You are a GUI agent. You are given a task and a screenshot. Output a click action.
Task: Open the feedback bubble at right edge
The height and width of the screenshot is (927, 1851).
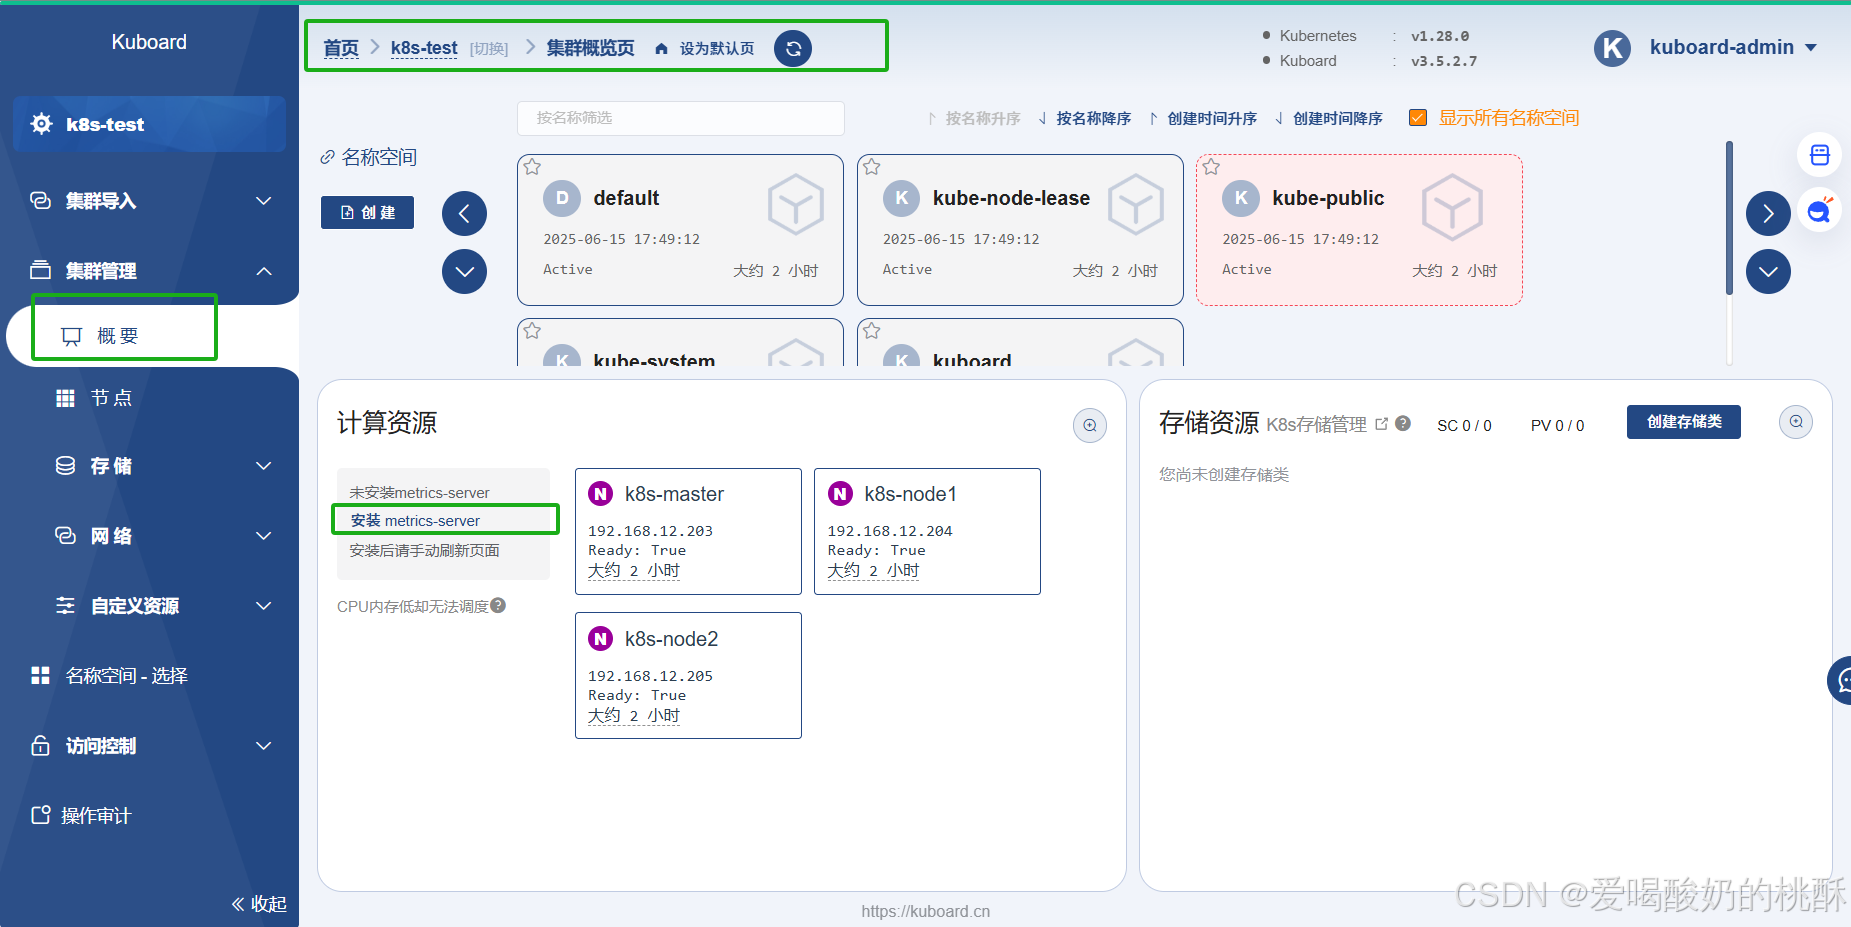click(1840, 681)
